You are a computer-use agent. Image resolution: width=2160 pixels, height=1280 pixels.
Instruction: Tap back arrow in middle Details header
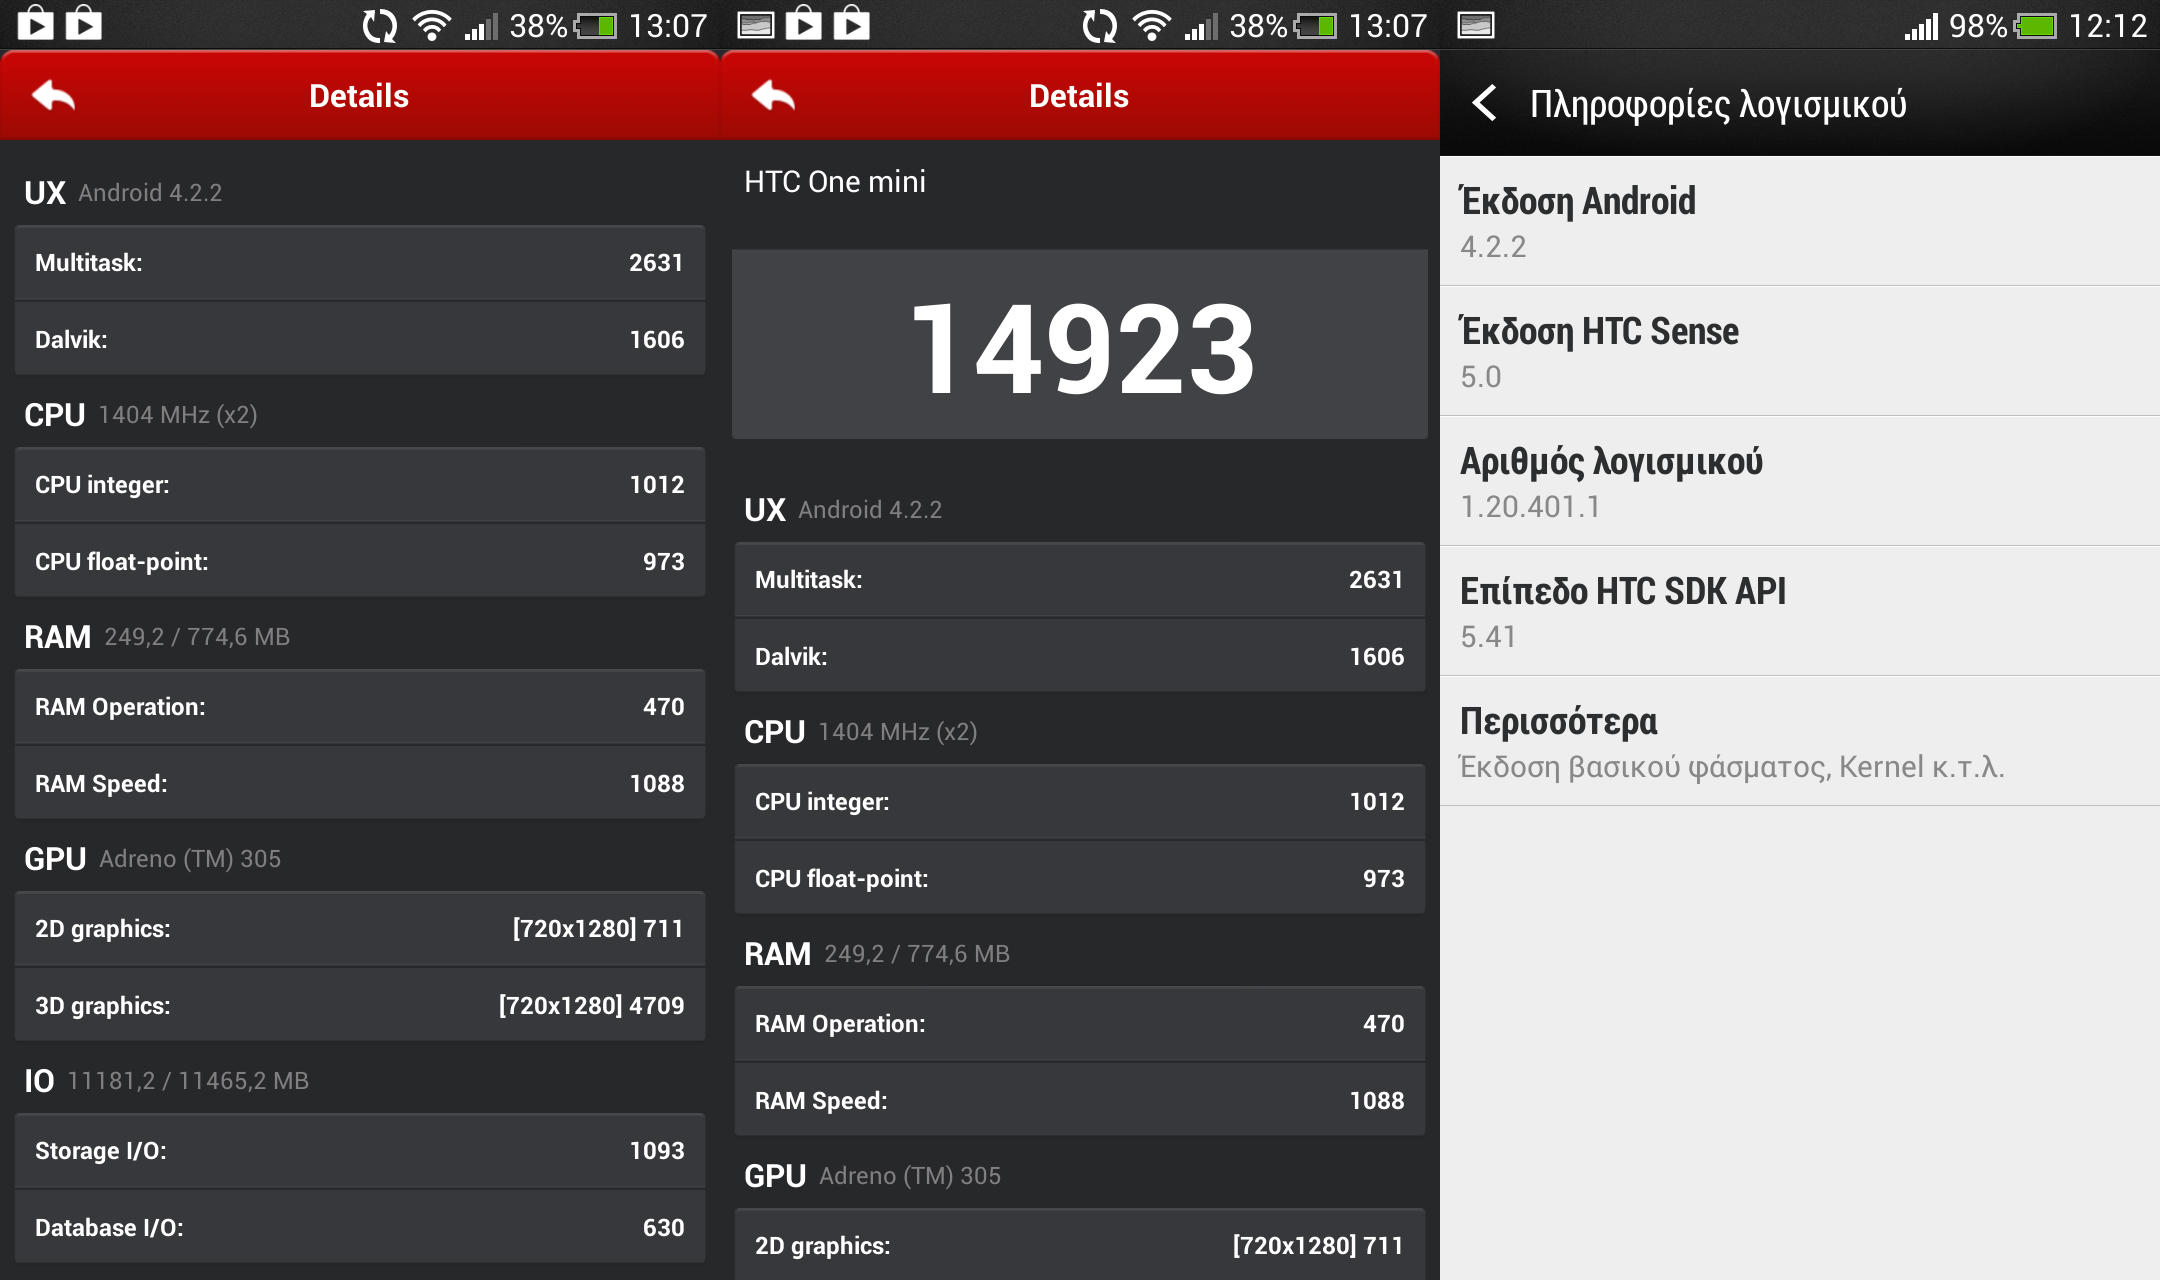(774, 96)
